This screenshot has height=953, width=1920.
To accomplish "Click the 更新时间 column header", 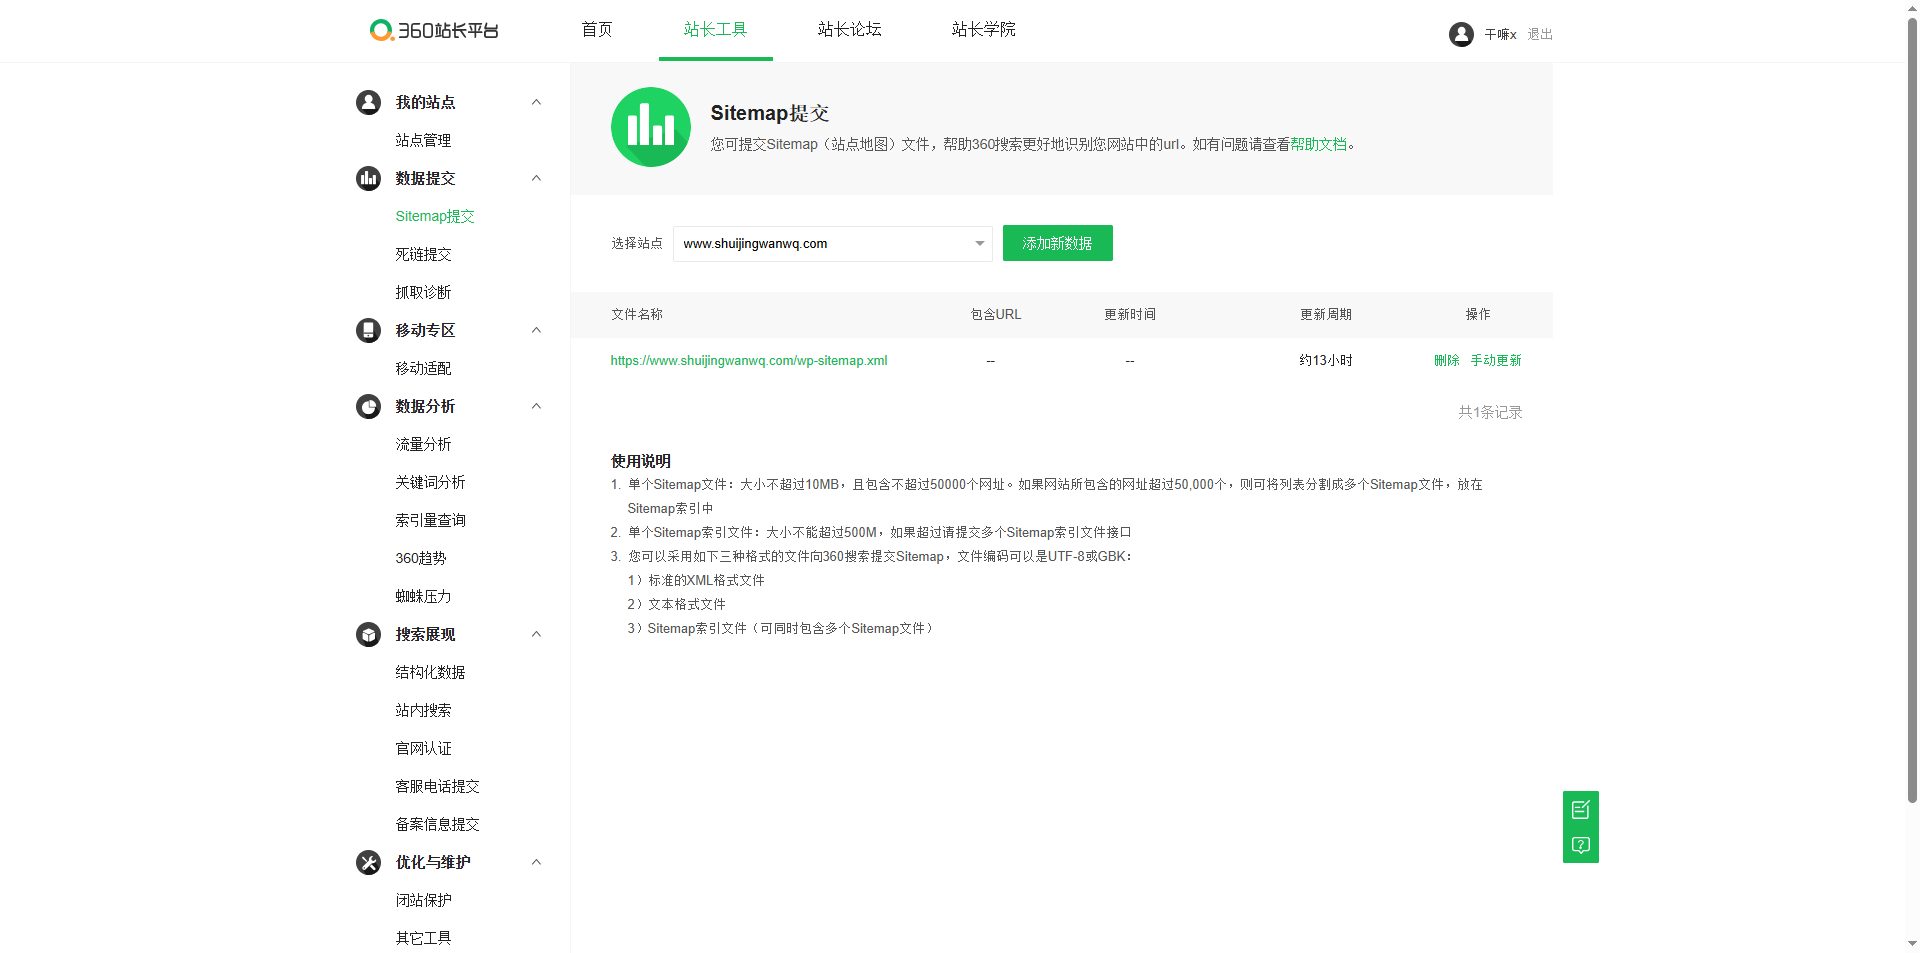I will click(x=1130, y=314).
